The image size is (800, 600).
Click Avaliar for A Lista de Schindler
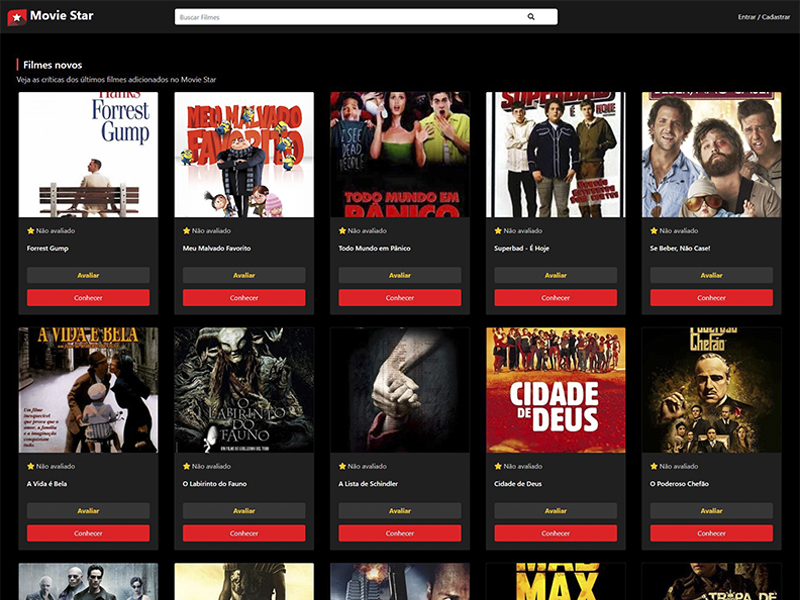[400, 511]
